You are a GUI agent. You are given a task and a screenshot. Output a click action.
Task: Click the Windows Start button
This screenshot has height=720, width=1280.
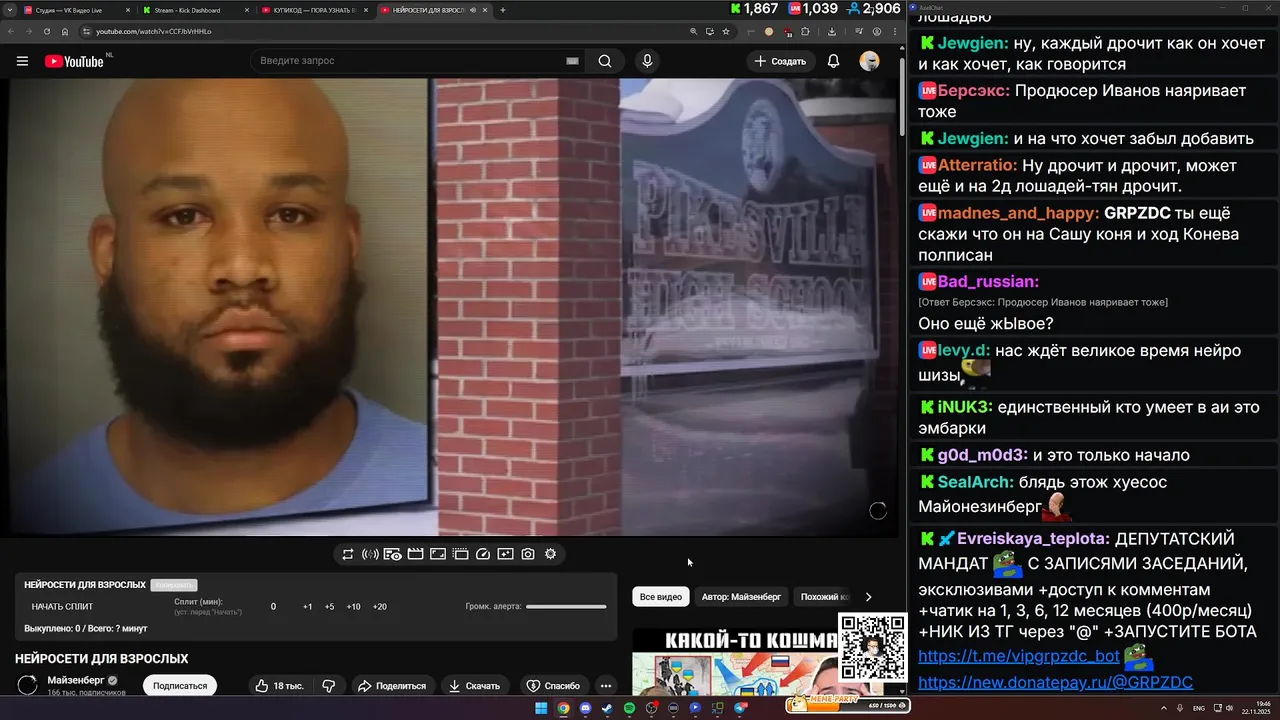(541, 708)
